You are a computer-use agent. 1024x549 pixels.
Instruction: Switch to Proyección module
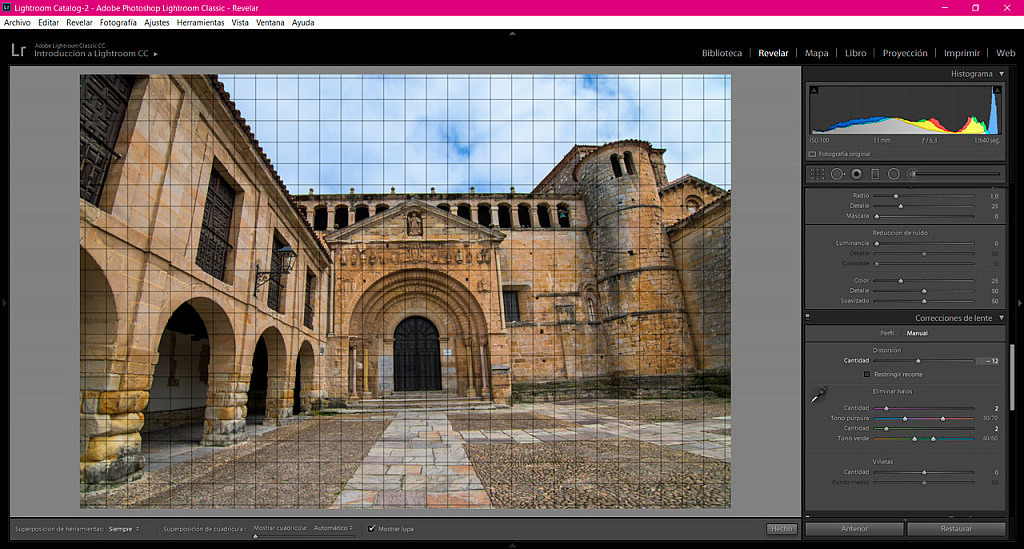coord(904,53)
